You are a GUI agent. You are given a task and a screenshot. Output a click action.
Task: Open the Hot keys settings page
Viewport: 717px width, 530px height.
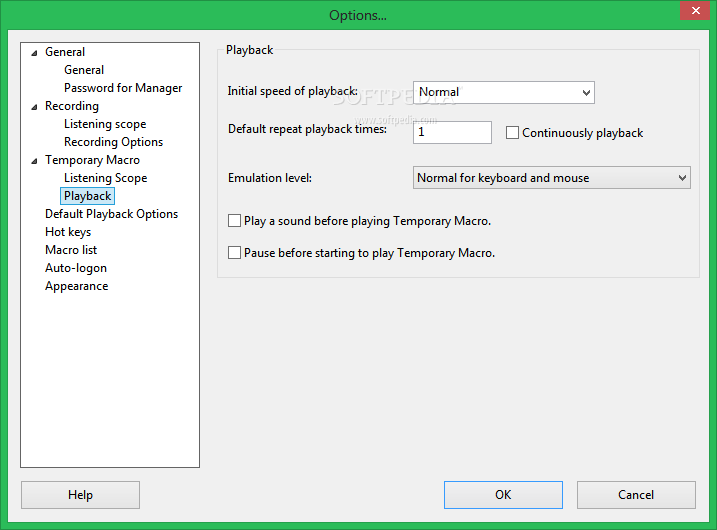[x=68, y=232]
